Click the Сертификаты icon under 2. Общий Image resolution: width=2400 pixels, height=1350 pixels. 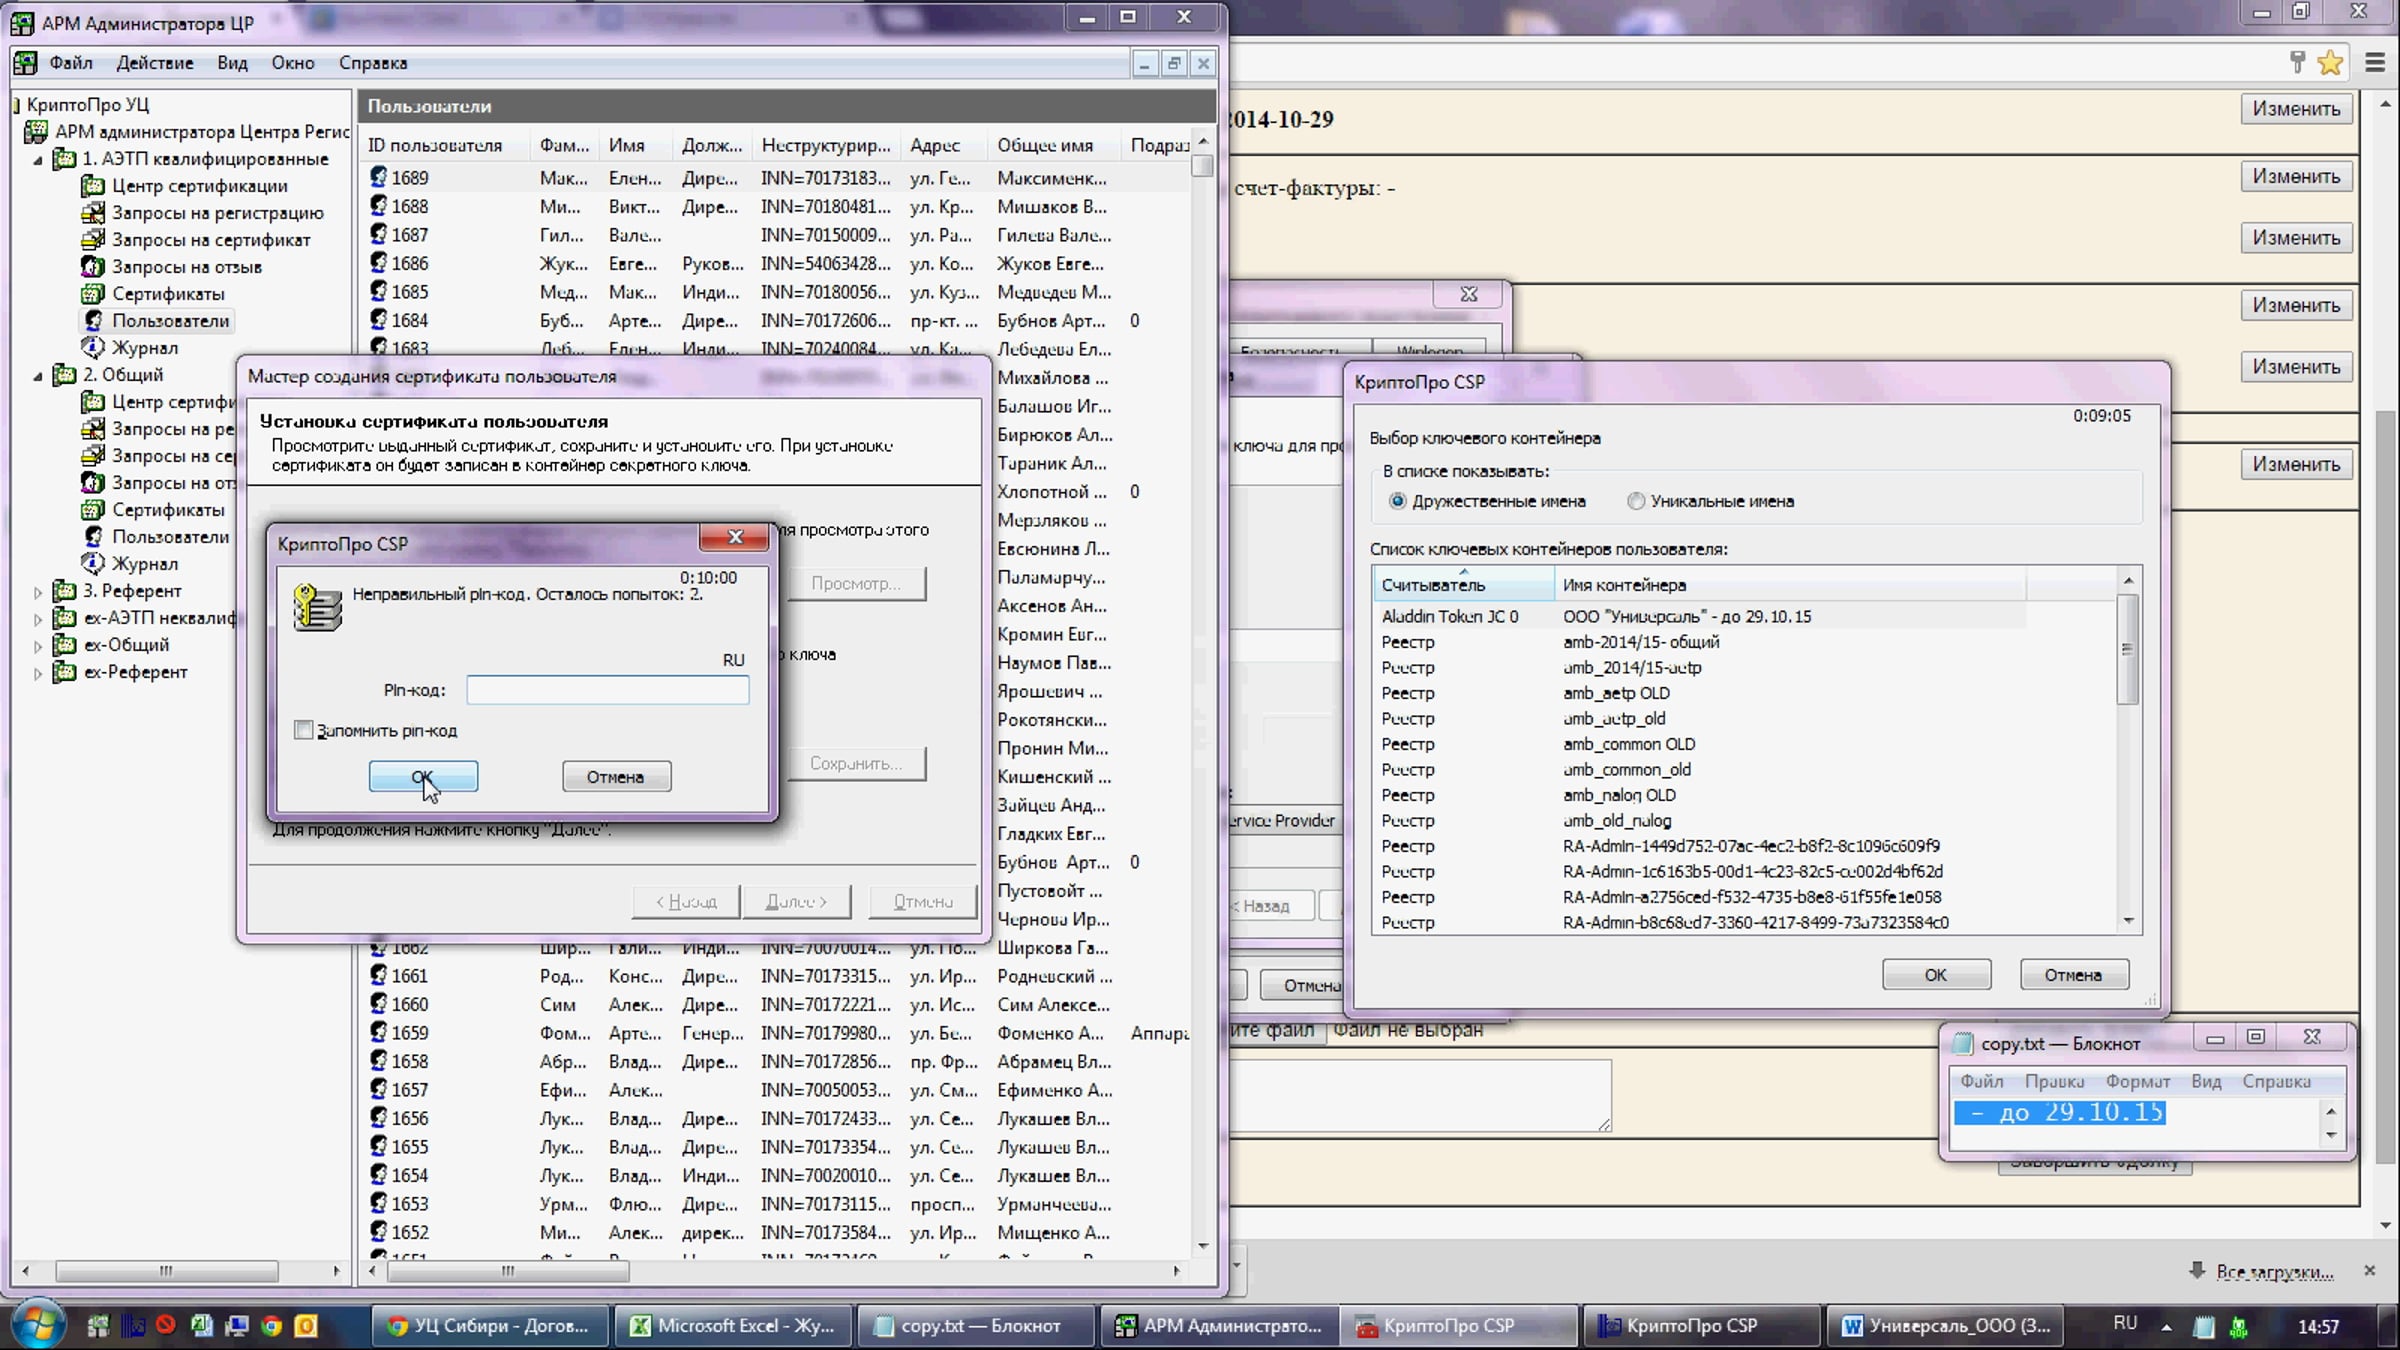pyautogui.click(x=93, y=510)
